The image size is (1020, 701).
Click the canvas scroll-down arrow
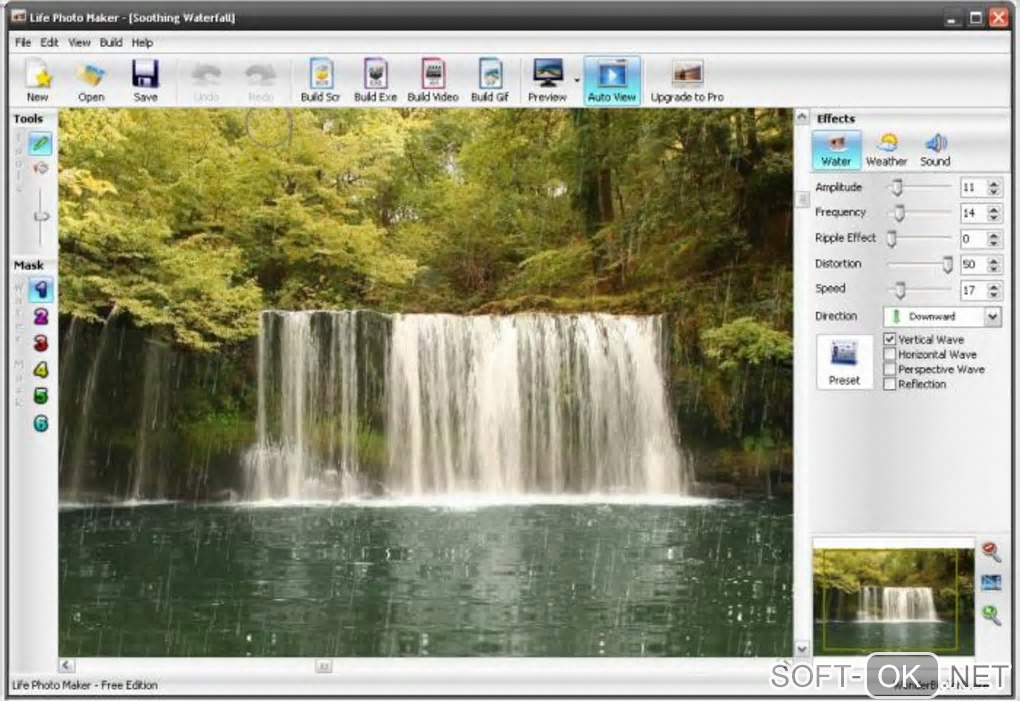tap(801, 648)
